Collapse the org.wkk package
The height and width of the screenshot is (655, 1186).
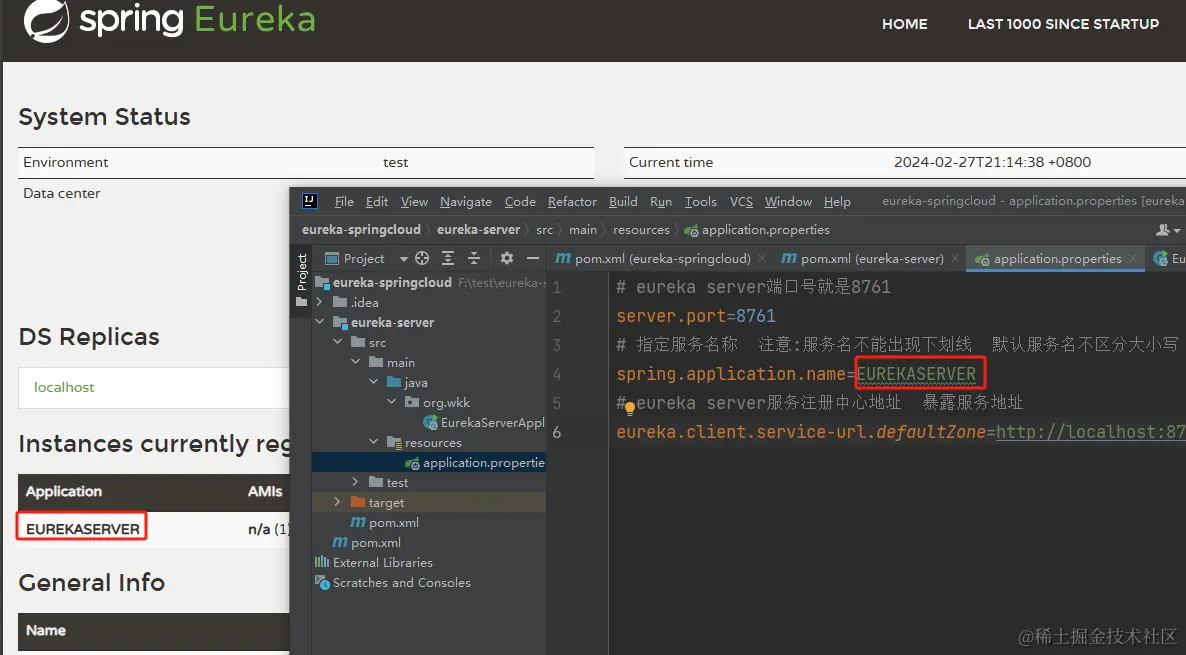(392, 402)
